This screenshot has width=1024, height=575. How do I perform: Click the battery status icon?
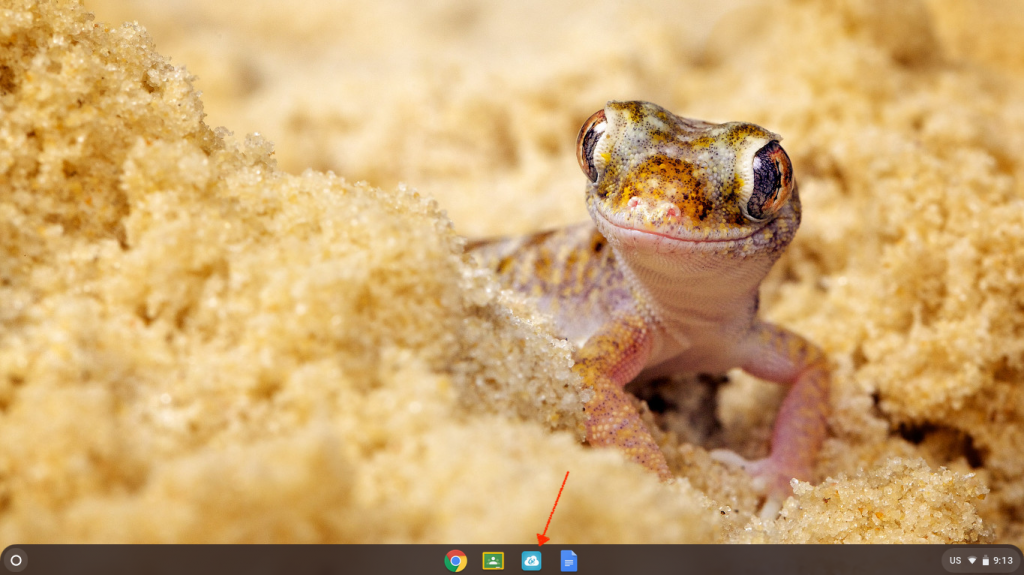[x=985, y=561]
